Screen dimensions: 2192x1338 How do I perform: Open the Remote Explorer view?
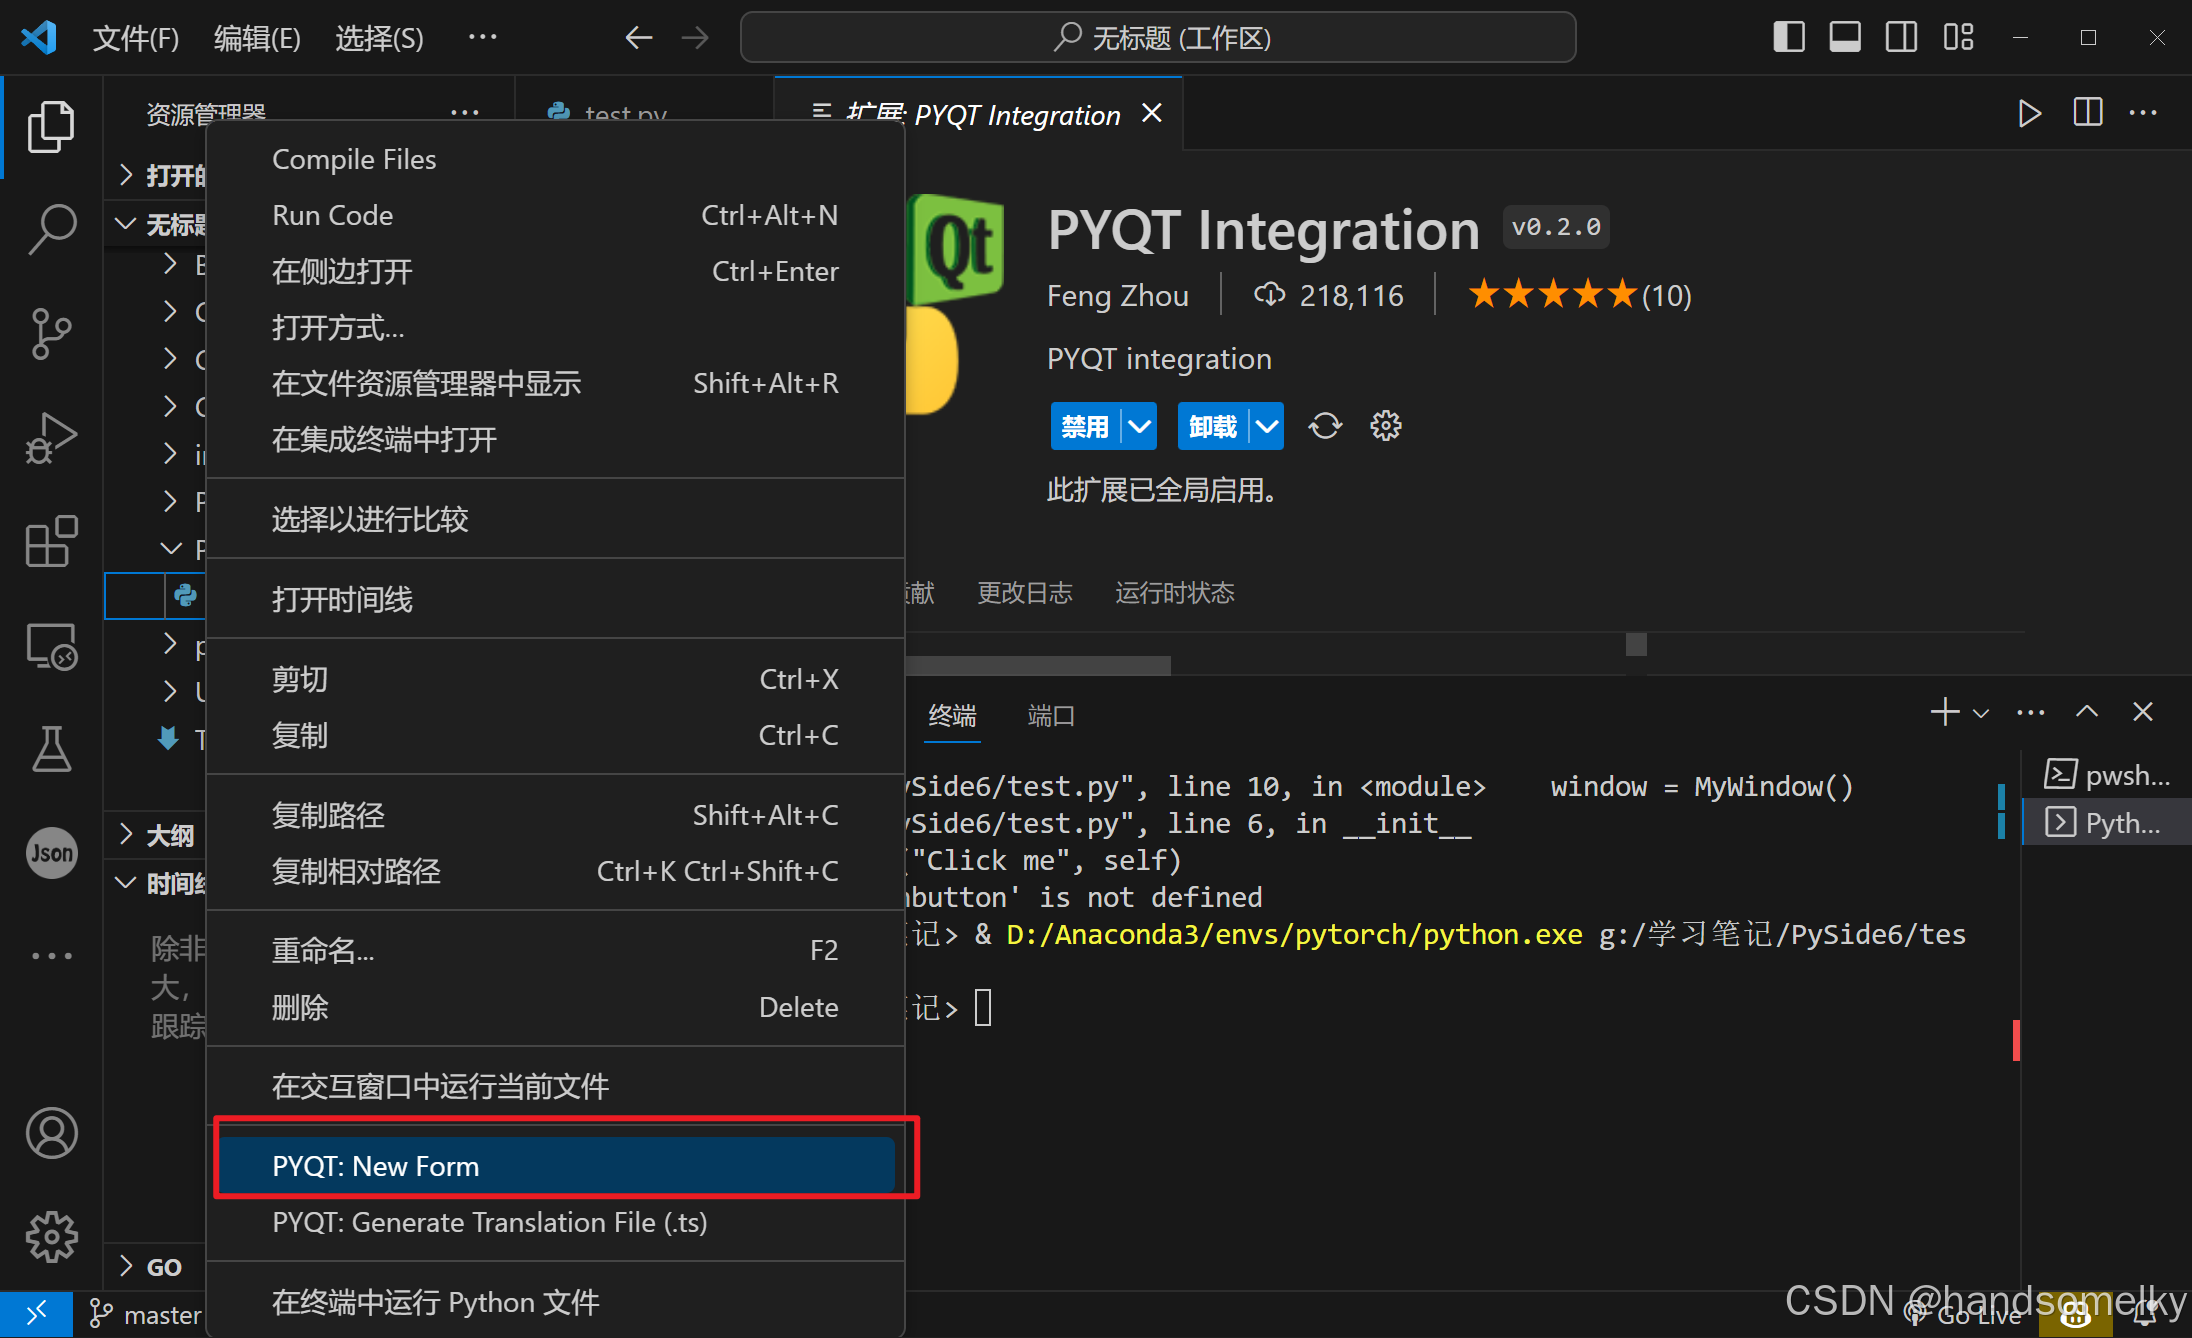tap(51, 647)
